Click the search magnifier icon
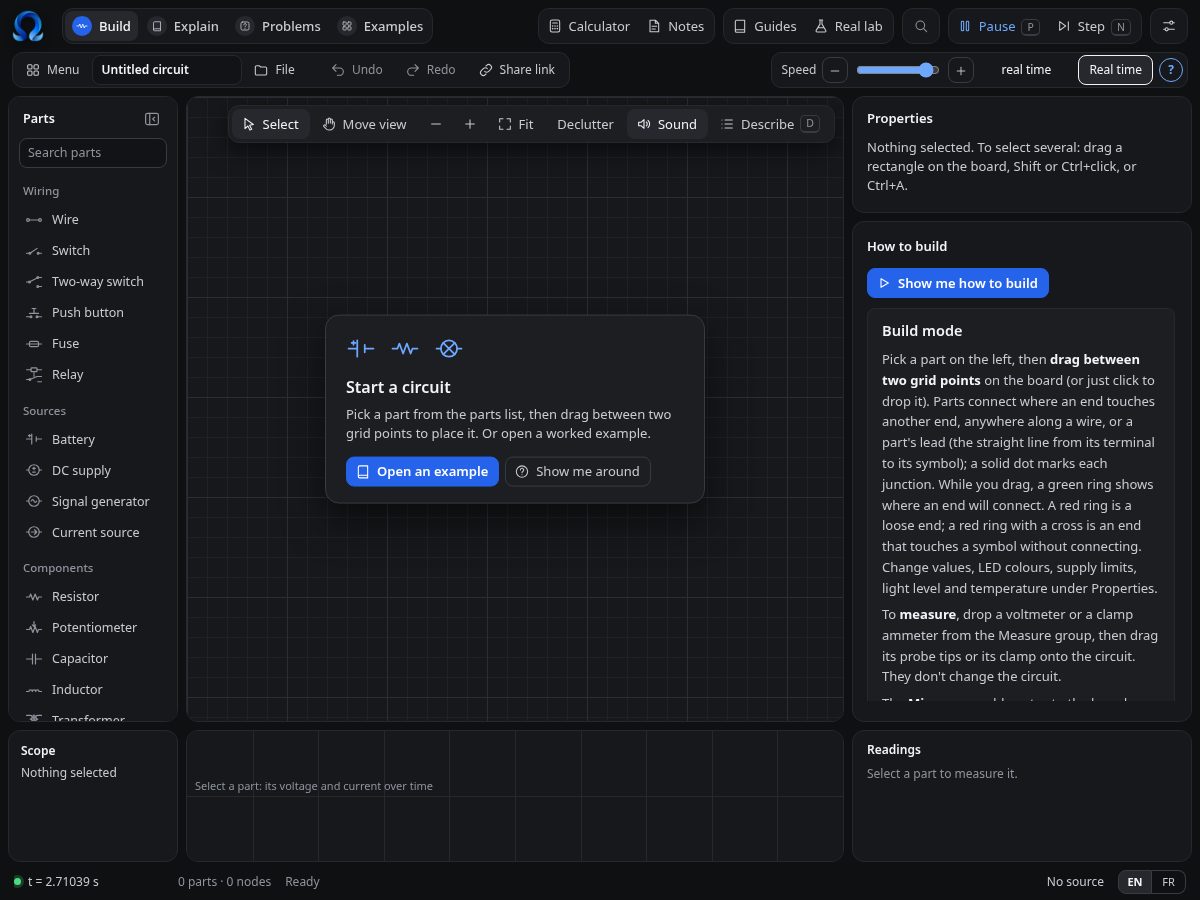The image size is (1200, 900). 921,26
